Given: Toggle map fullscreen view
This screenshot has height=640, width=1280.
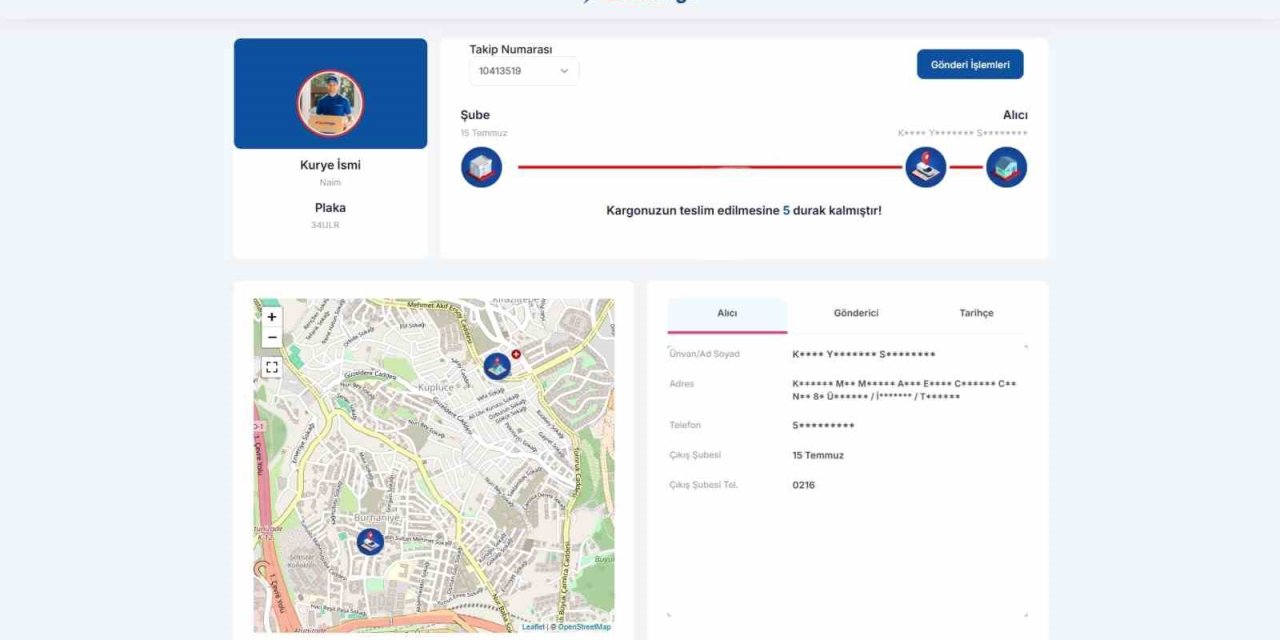Looking at the screenshot, I should tap(272, 367).
